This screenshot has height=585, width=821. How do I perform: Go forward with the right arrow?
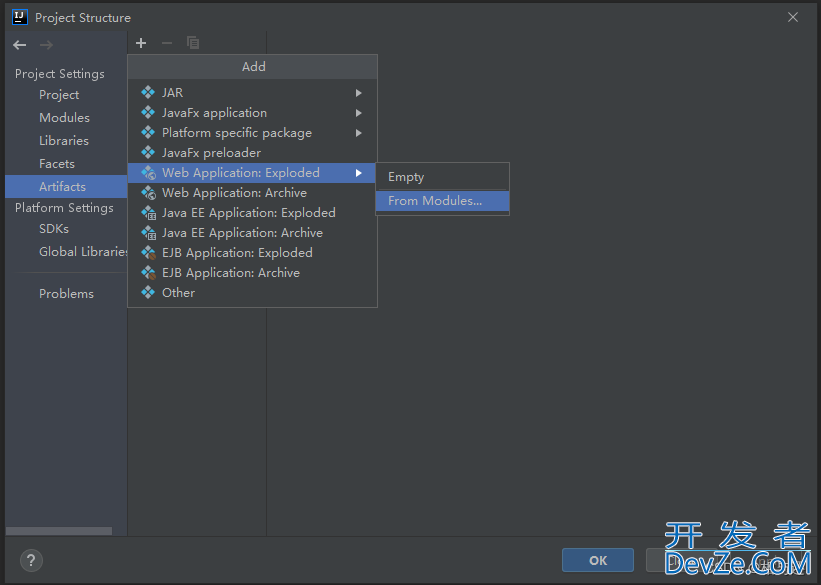(46, 45)
